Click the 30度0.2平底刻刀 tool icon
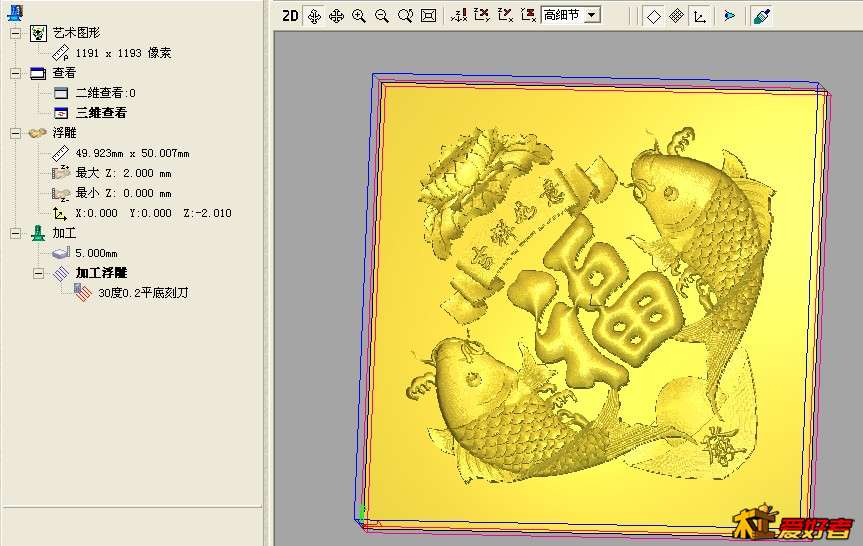Screen dimensions: 863x546 point(83,293)
